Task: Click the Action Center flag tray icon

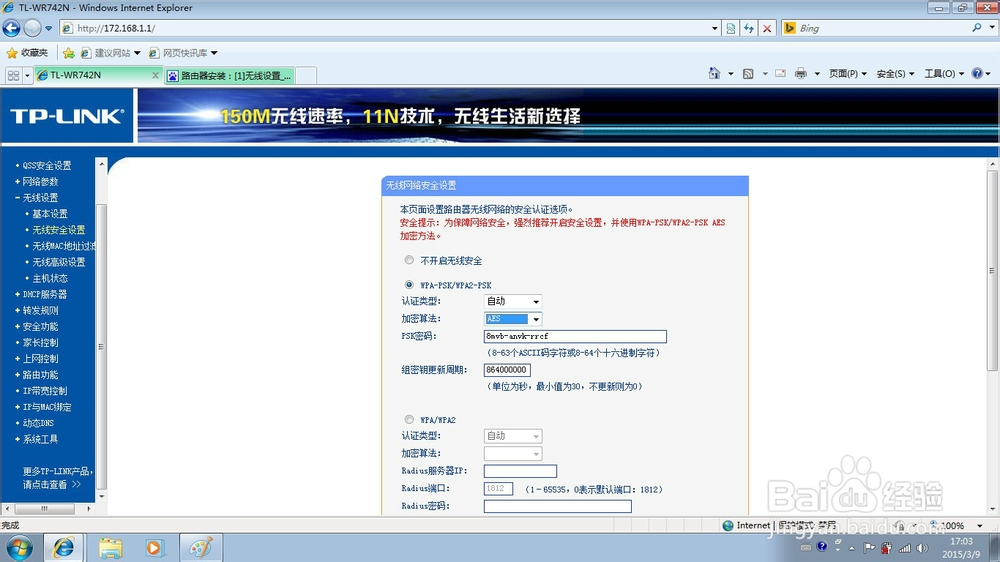Action: tap(869, 547)
